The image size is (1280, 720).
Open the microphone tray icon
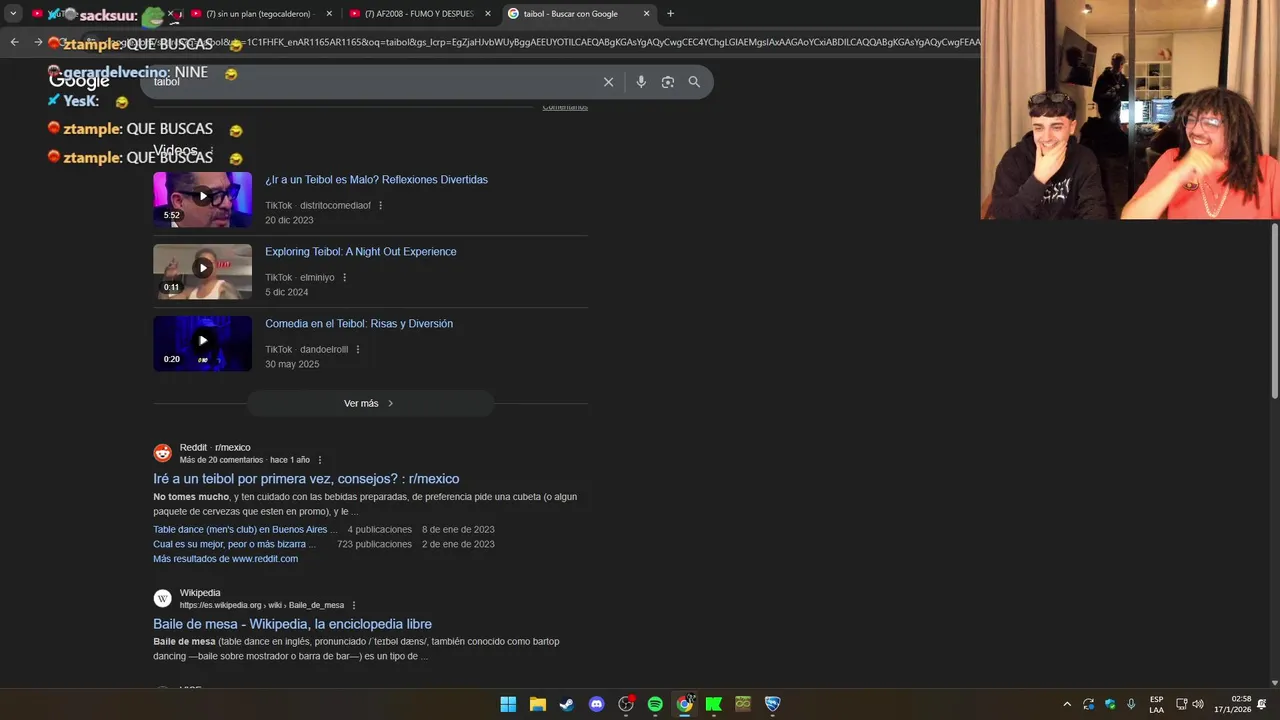pyautogui.click(x=1131, y=704)
